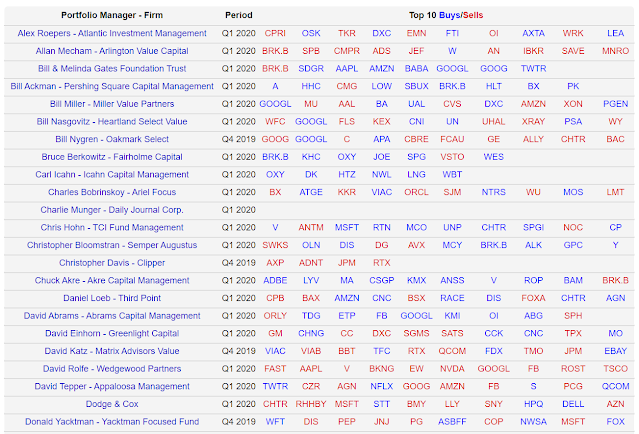Image resolution: width=639 pixels, height=434 pixels.
Task: Open David Rolfe - Wedgewood Partners
Action: (112, 369)
